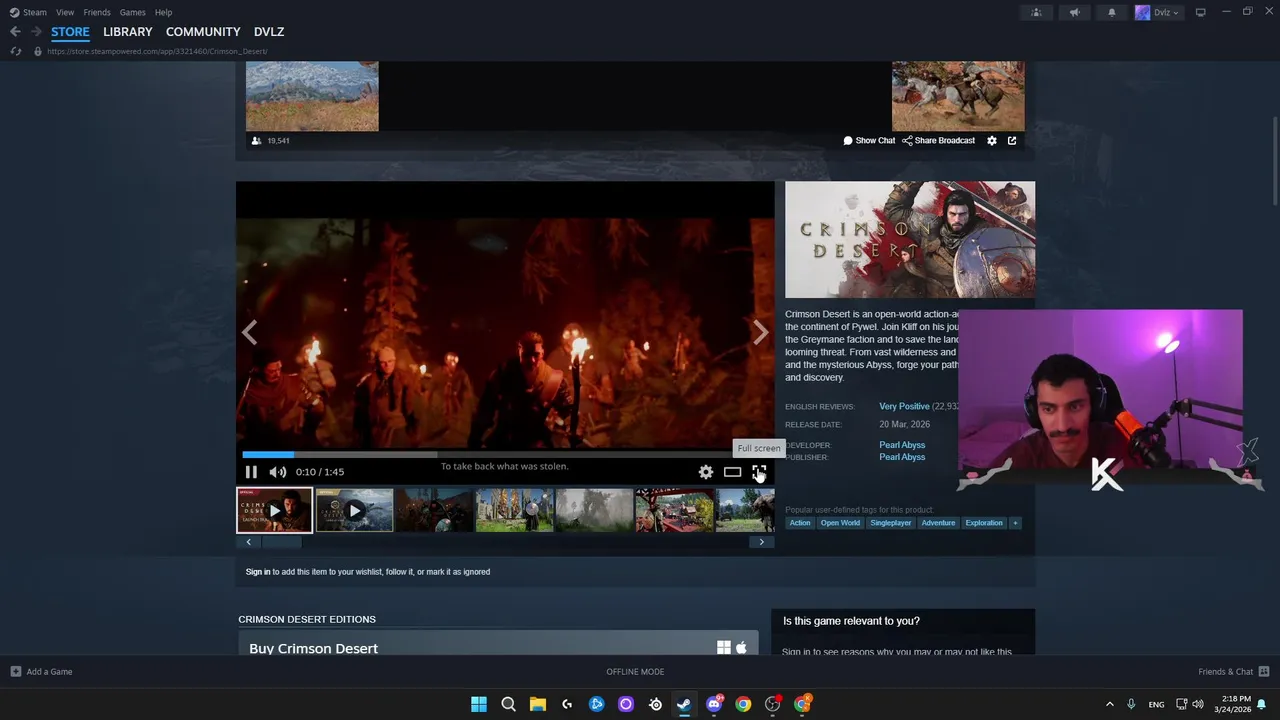Select the Action tag
The width and height of the screenshot is (1280, 720).
coord(800,523)
